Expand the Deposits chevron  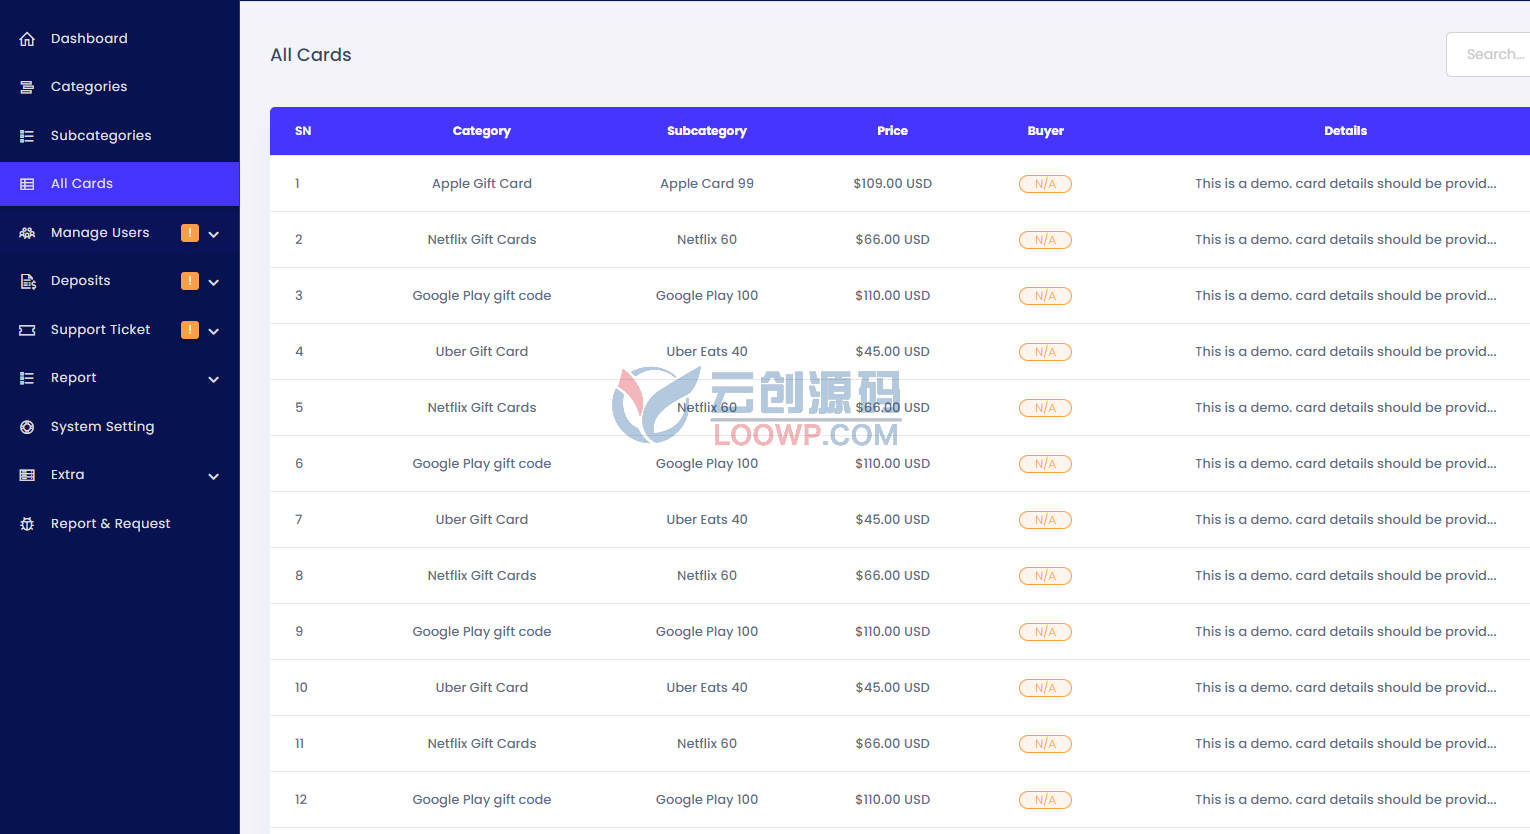point(213,282)
